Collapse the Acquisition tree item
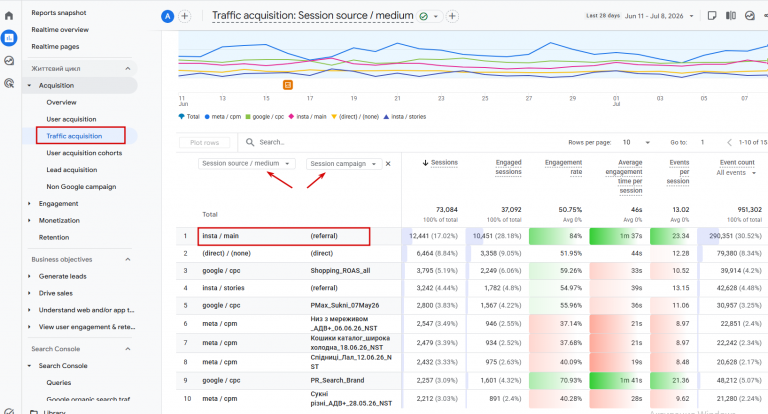This screenshot has width=768, height=414. click(29, 85)
